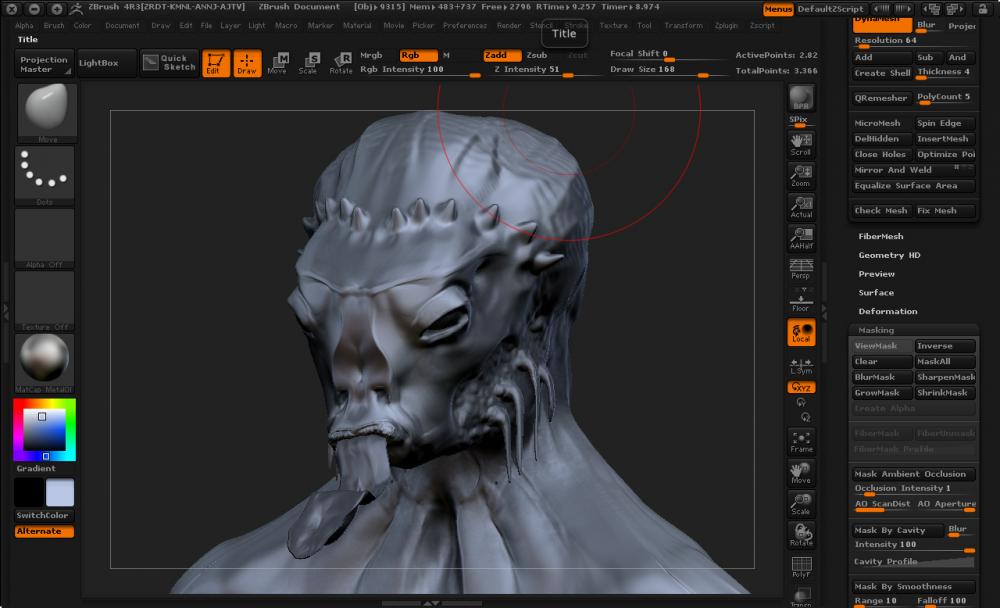Screen dimensions: 1000x608
Task: Select the Draw mode icon
Action: (247, 64)
